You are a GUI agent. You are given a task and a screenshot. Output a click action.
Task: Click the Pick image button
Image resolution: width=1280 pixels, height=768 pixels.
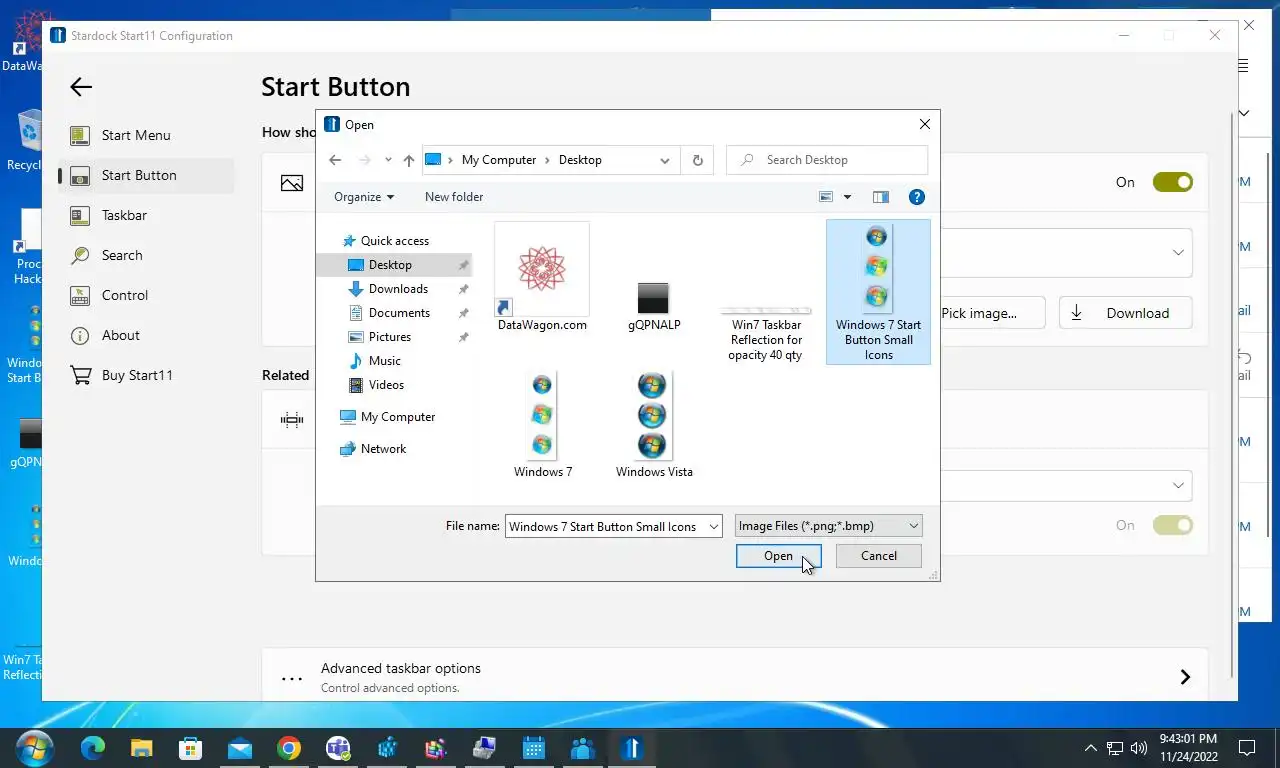pyautogui.click(x=992, y=313)
